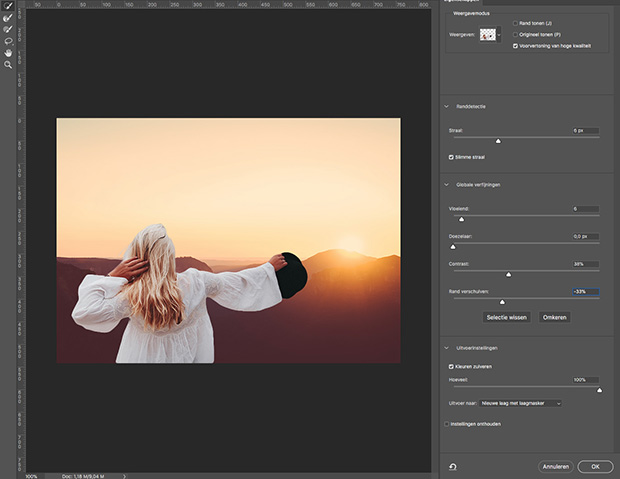
Task: Enable 'Rand tonen (J)' checkbox
Action: (515, 23)
